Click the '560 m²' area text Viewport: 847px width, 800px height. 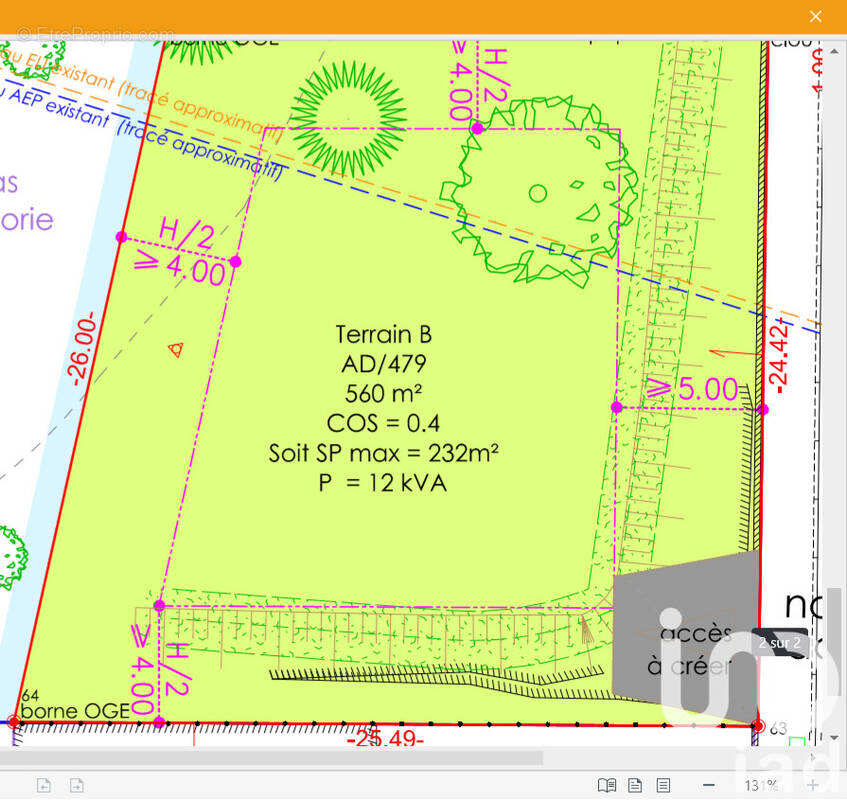pos(384,393)
